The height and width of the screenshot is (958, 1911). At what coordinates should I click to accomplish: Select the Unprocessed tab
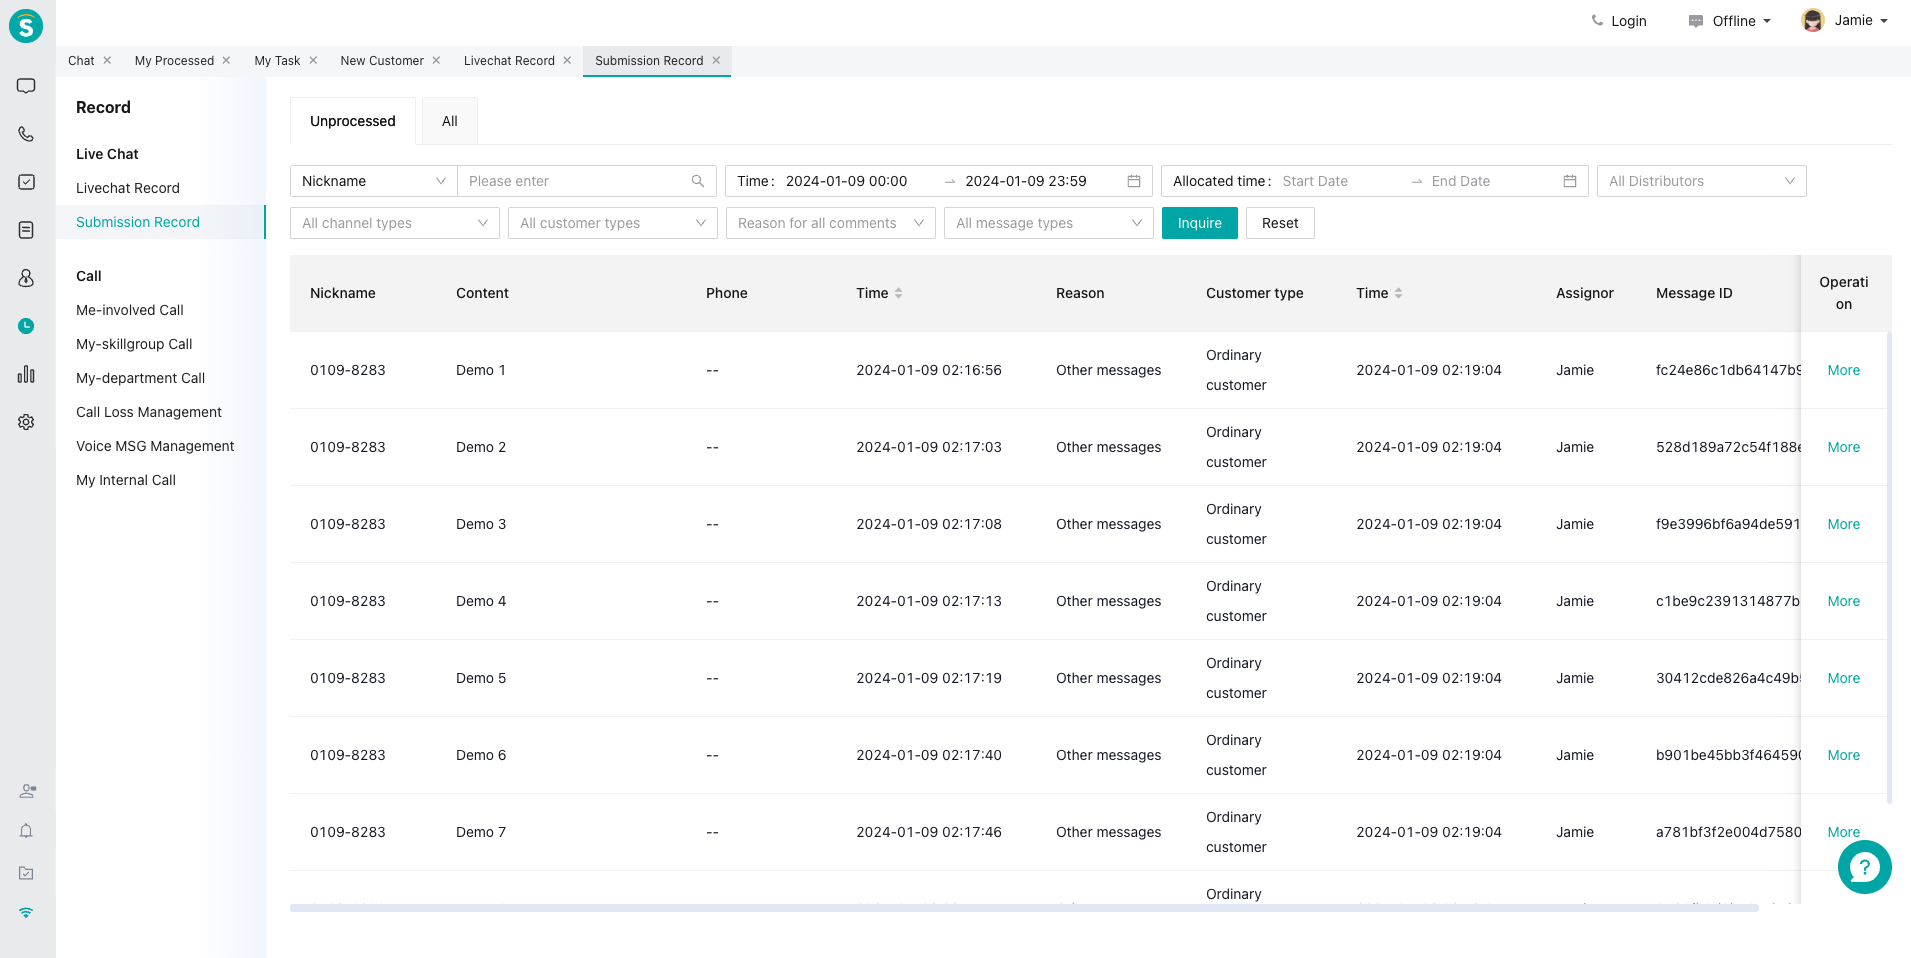[x=353, y=121]
